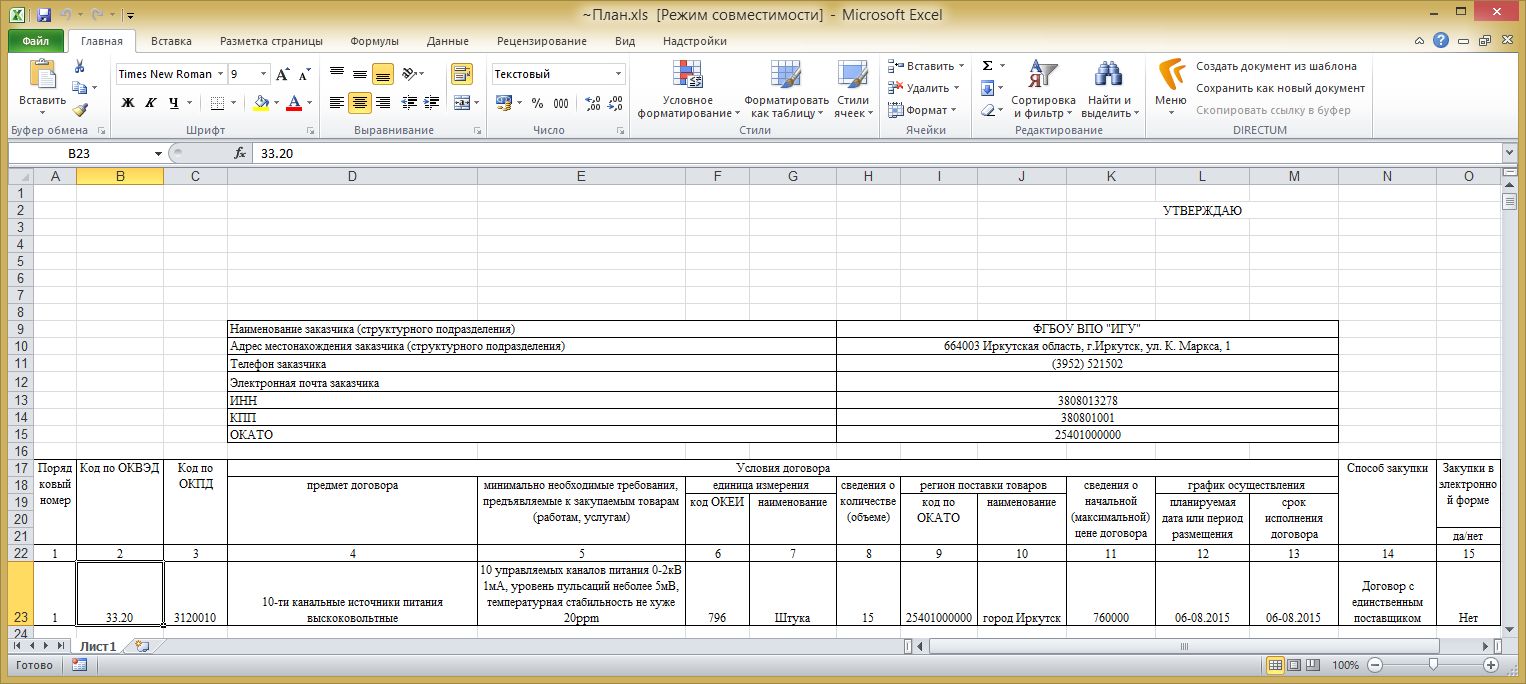1526x684 pixels.
Task: Click the Percent Style button
Action: 537,103
